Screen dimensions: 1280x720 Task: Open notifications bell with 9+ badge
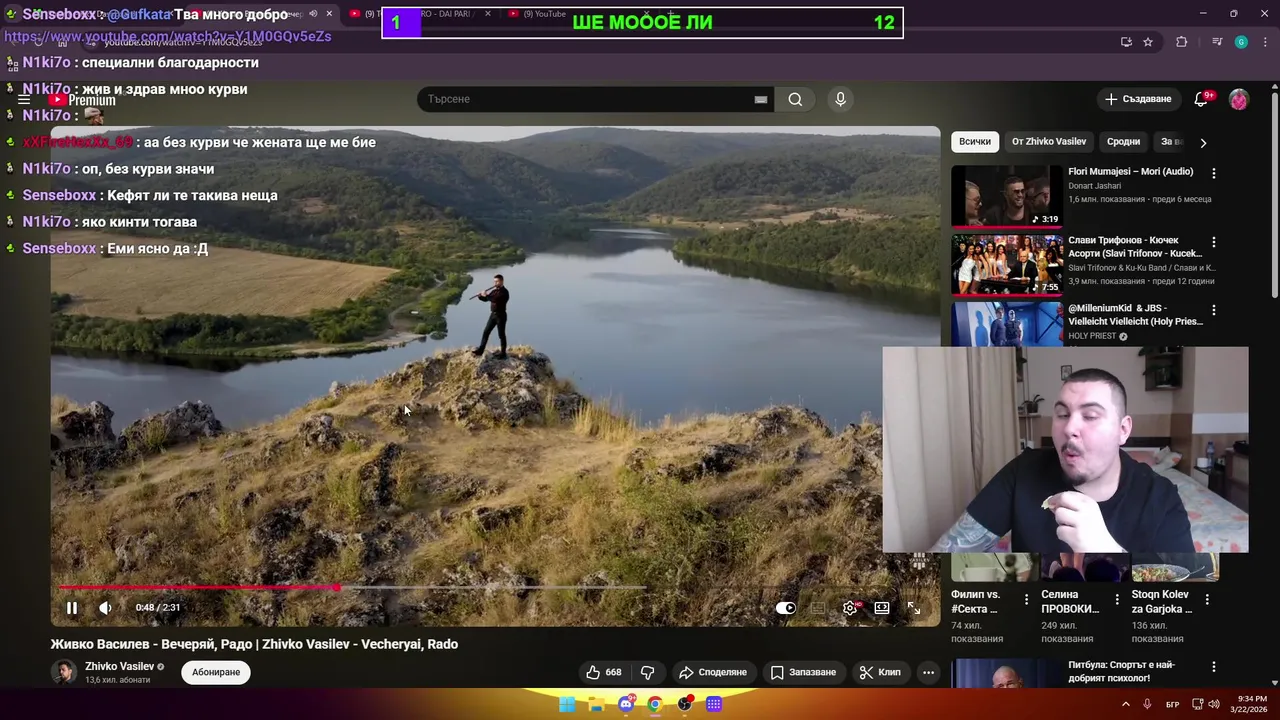coord(1202,99)
